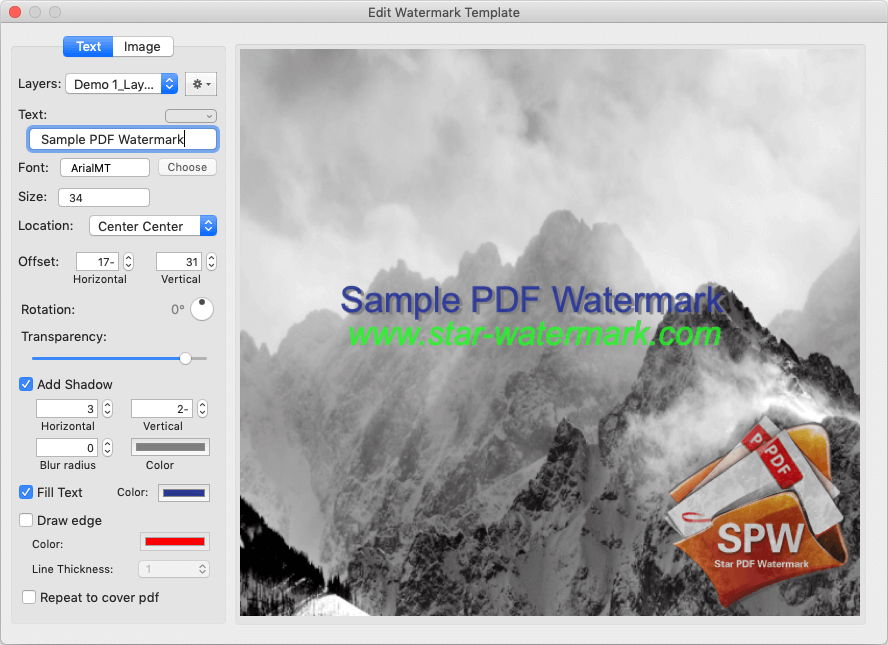Click the Sample PDF Watermark preview text
888x645 pixels.
pyautogui.click(x=532, y=299)
